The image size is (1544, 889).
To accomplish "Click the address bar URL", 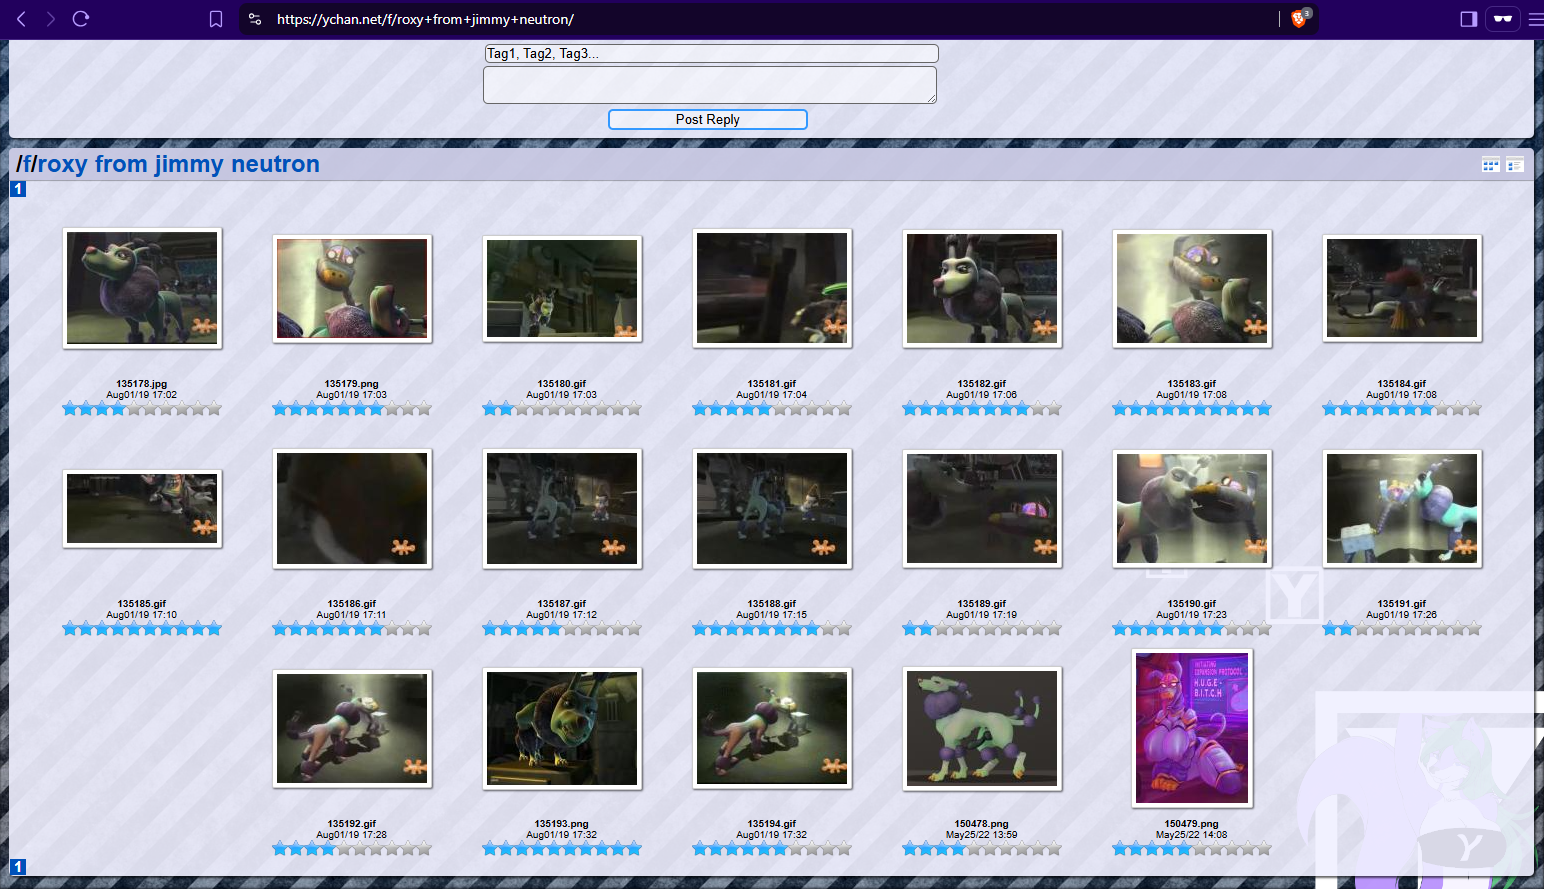I will coord(425,19).
